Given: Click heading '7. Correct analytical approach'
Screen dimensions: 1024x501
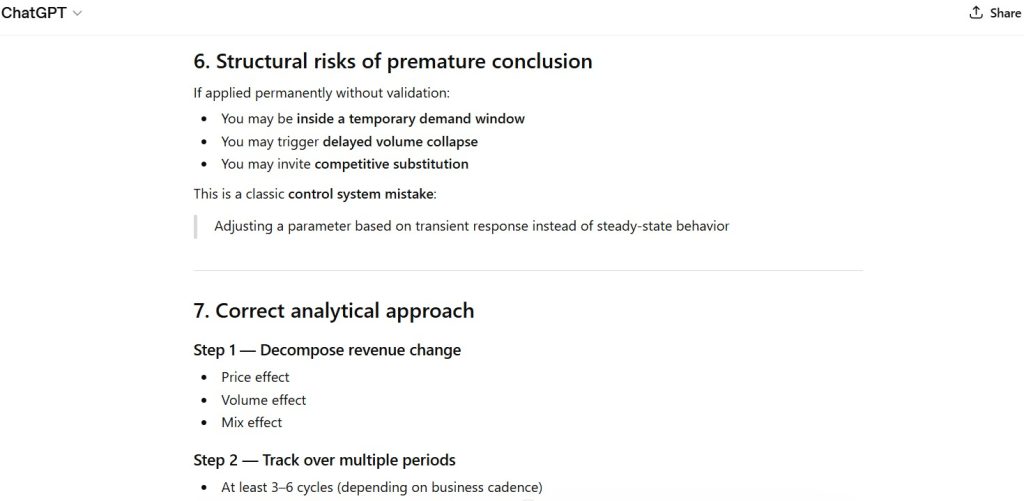Looking at the screenshot, I should [334, 310].
